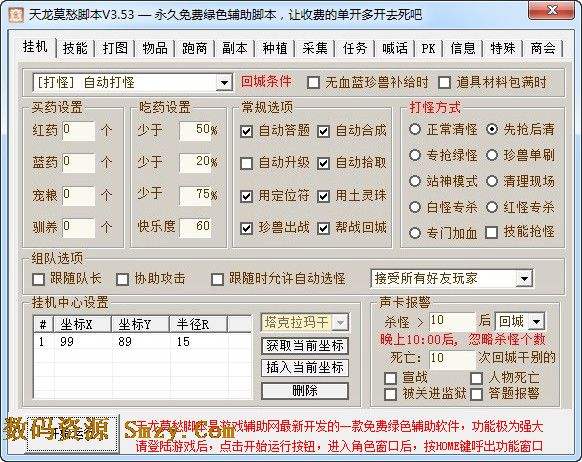The width and height of the screenshot is (582, 462).
Task: Switch to the 种植 tab
Action: pyautogui.click(x=275, y=48)
